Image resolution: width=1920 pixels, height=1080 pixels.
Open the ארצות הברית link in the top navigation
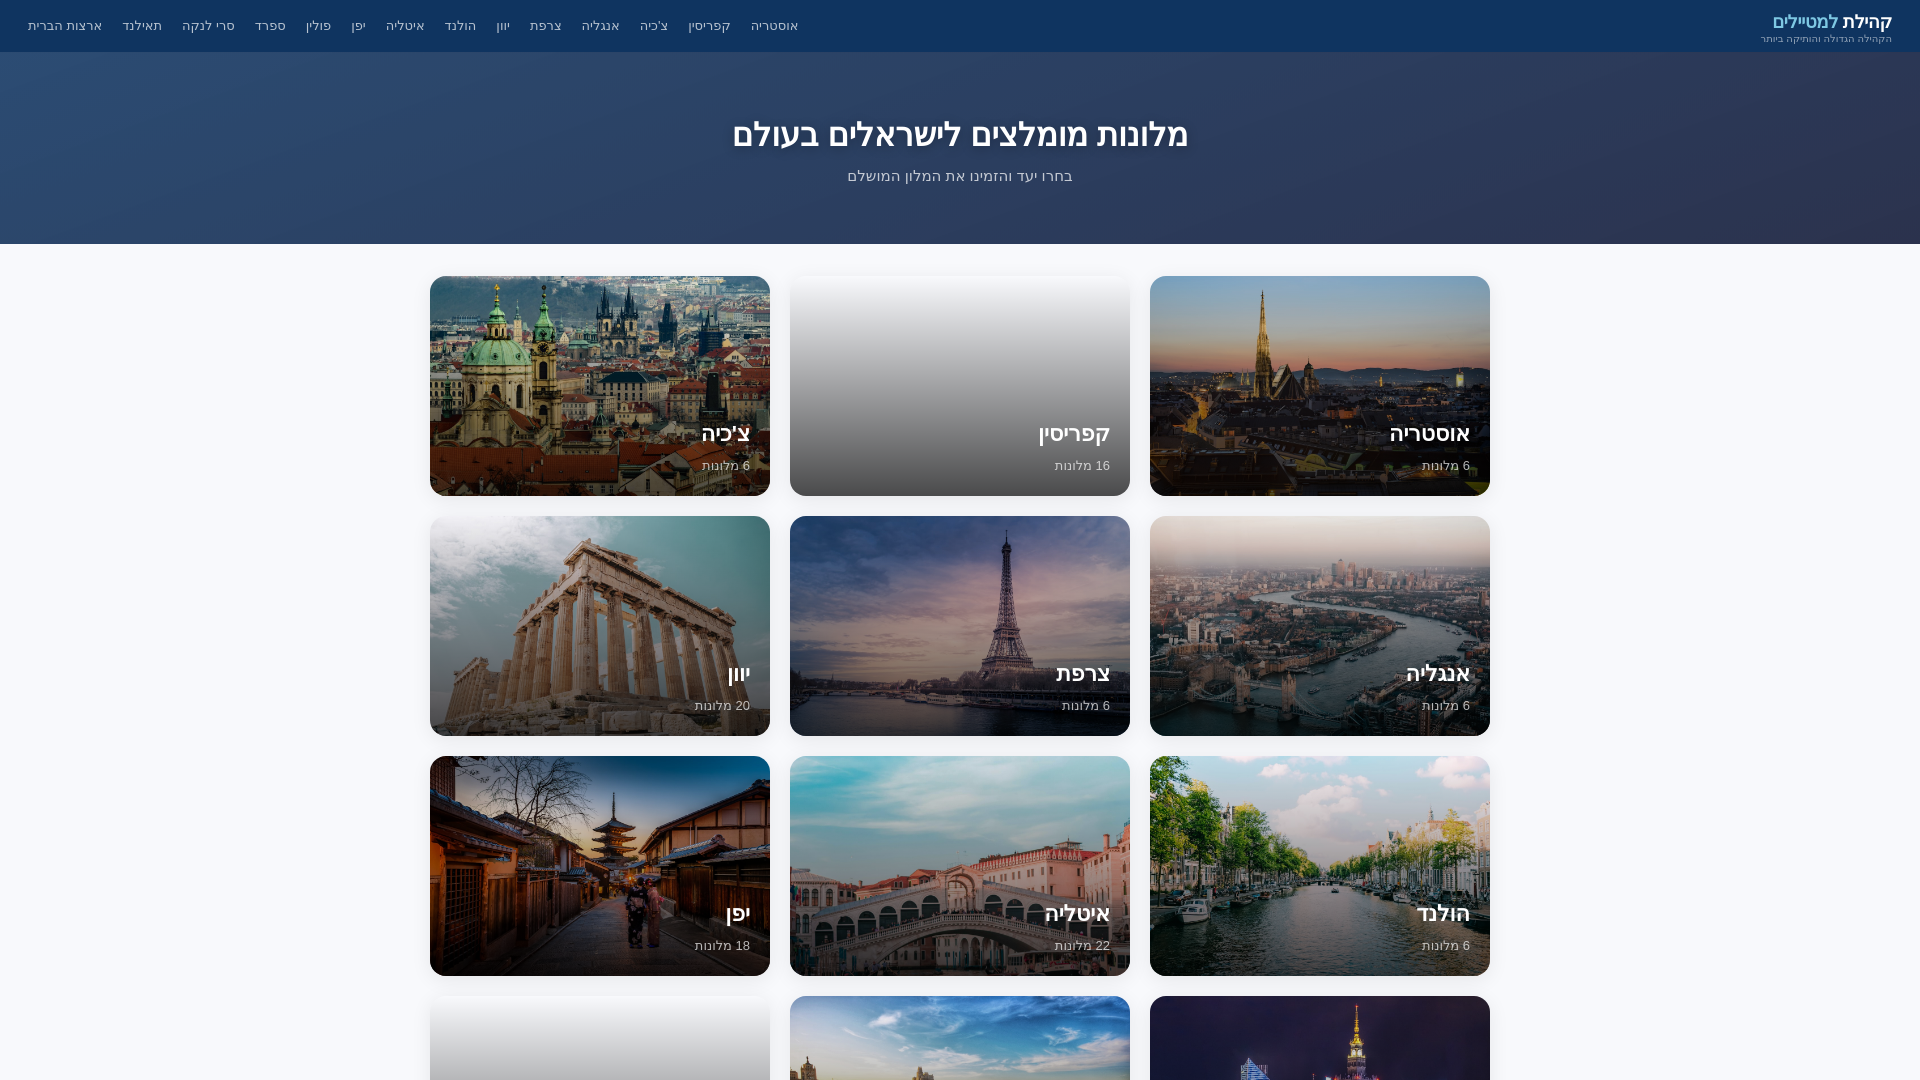pyautogui.click(x=65, y=26)
